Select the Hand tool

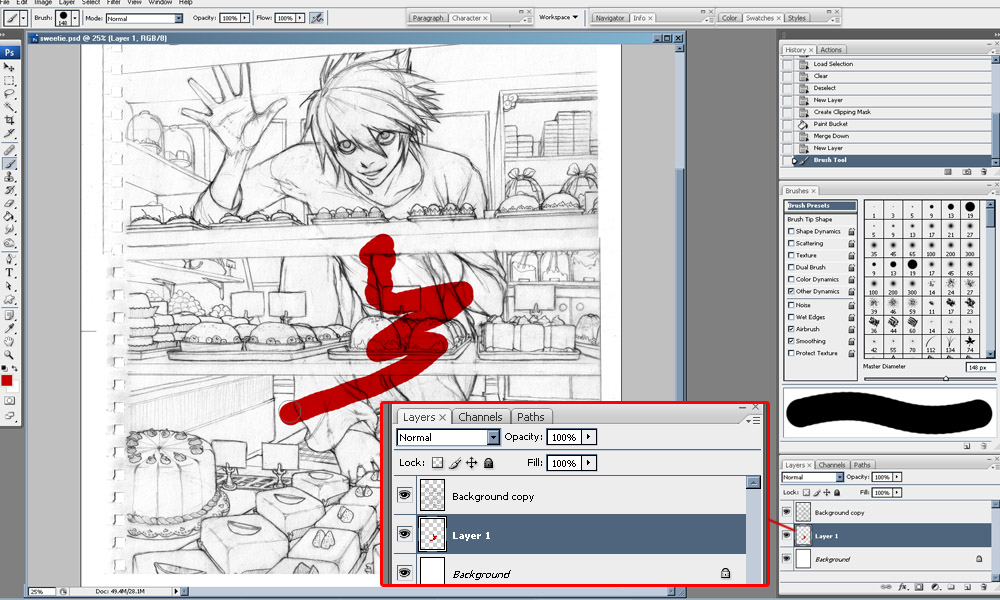pos(9,341)
